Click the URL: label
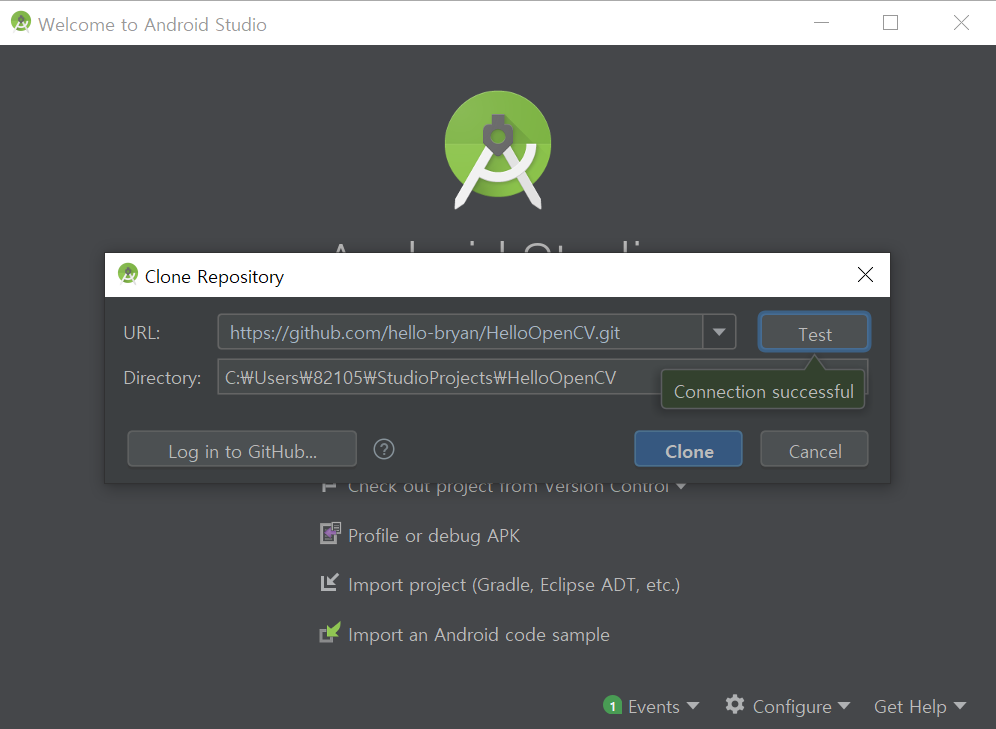The height and width of the screenshot is (729, 996). (x=142, y=332)
